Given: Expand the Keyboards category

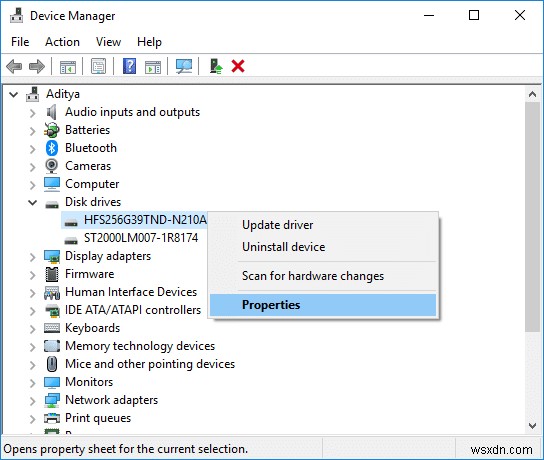Looking at the screenshot, I should pyautogui.click(x=32, y=329).
